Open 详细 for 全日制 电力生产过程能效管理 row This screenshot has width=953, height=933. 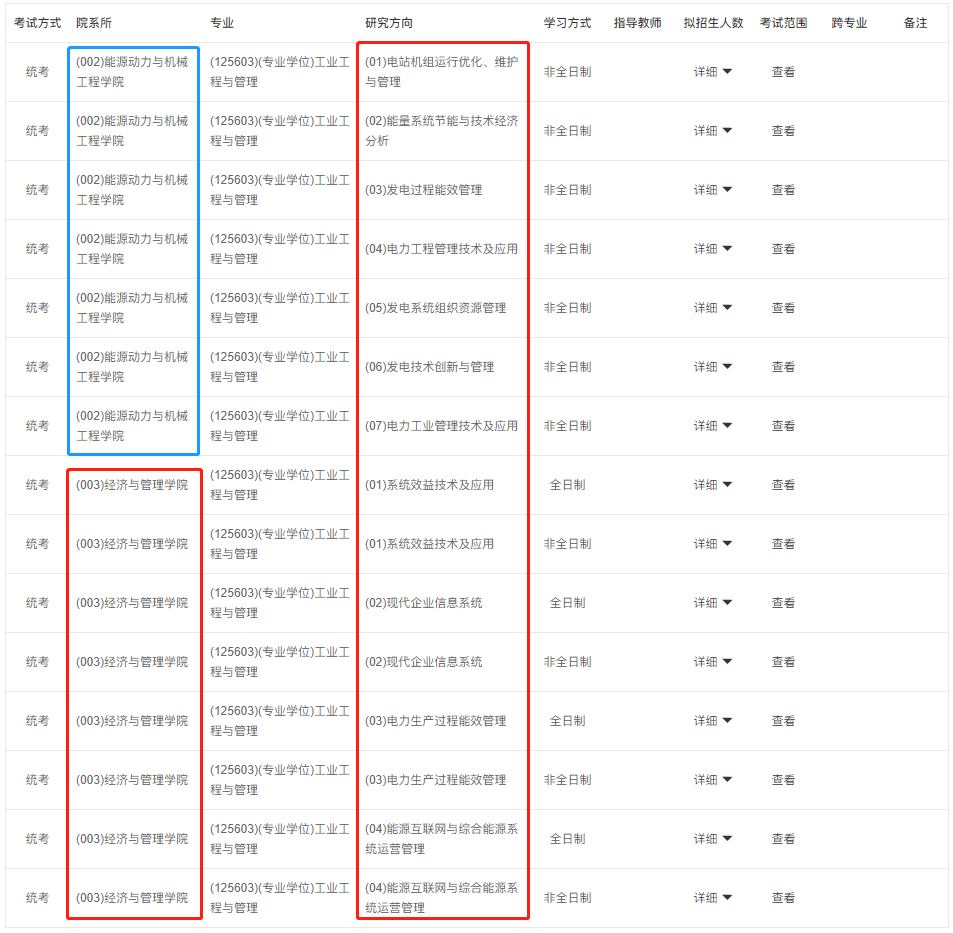(x=713, y=721)
